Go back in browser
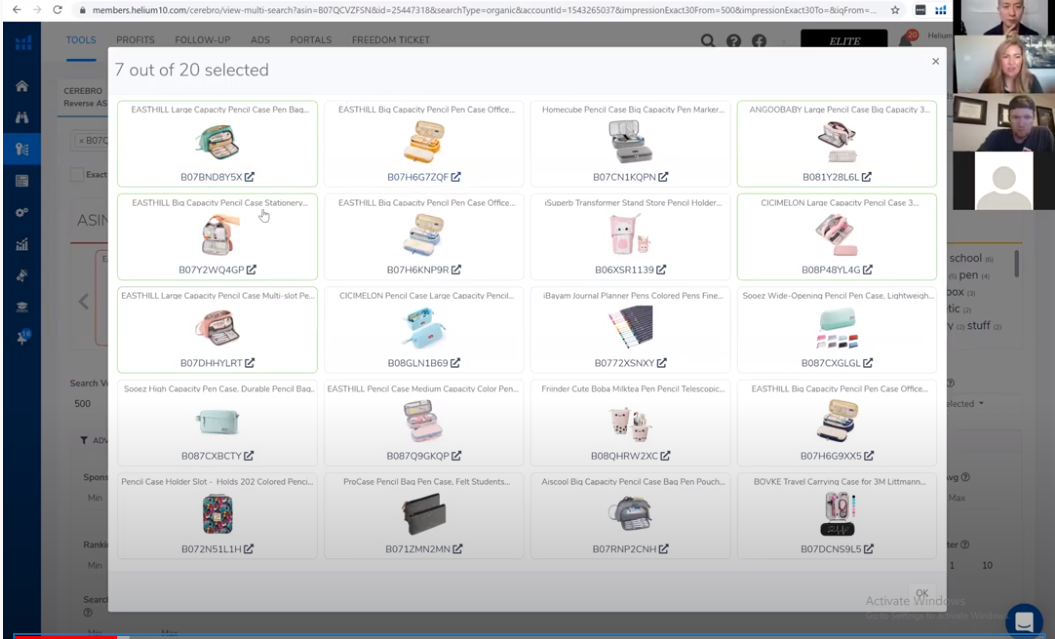Image resolution: width=1055 pixels, height=639 pixels. (x=17, y=10)
